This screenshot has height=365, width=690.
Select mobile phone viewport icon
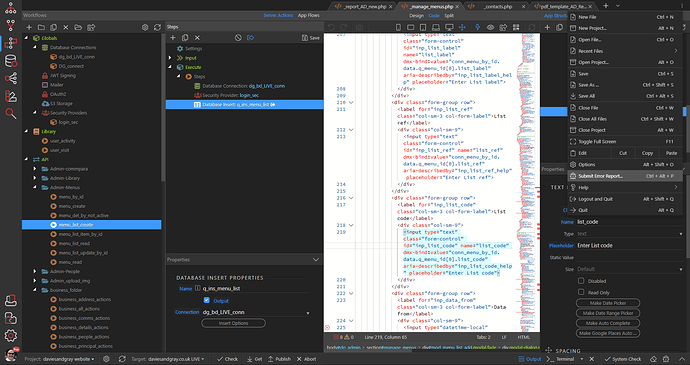point(398,27)
